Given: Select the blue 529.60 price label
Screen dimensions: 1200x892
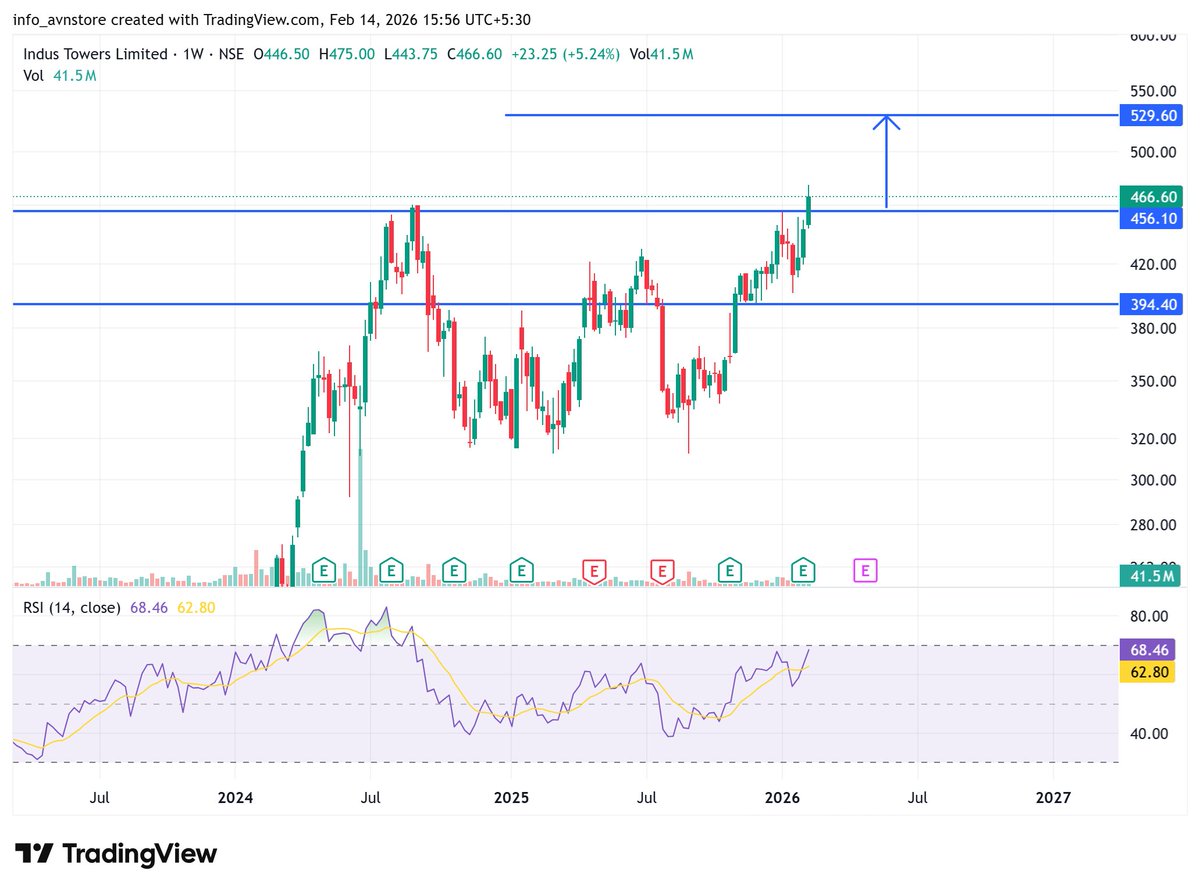Looking at the screenshot, I should (x=1150, y=115).
